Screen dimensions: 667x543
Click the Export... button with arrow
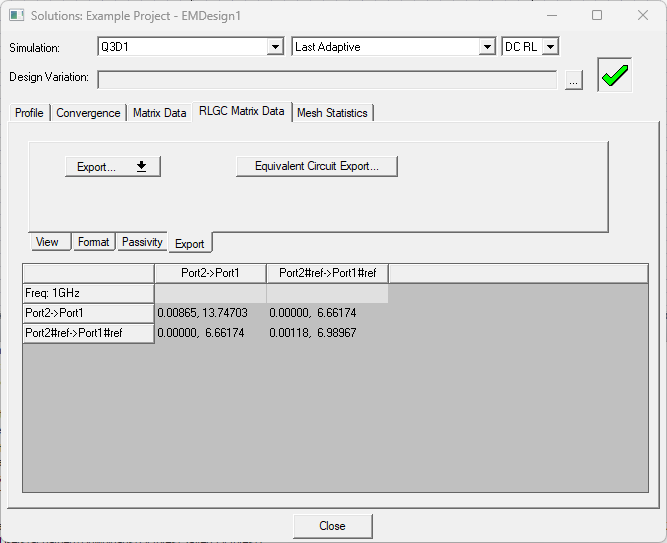tap(112, 167)
